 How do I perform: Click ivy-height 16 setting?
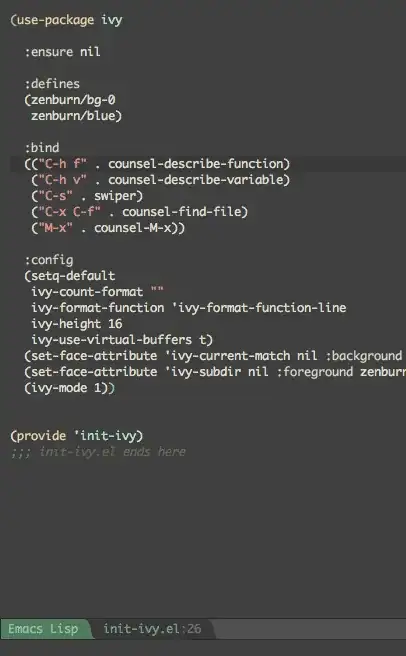[x=77, y=324]
